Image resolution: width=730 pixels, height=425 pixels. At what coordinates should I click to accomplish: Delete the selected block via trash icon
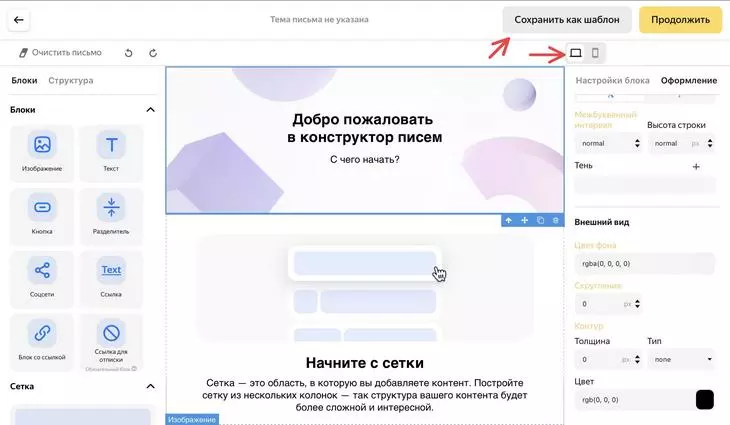(x=555, y=220)
